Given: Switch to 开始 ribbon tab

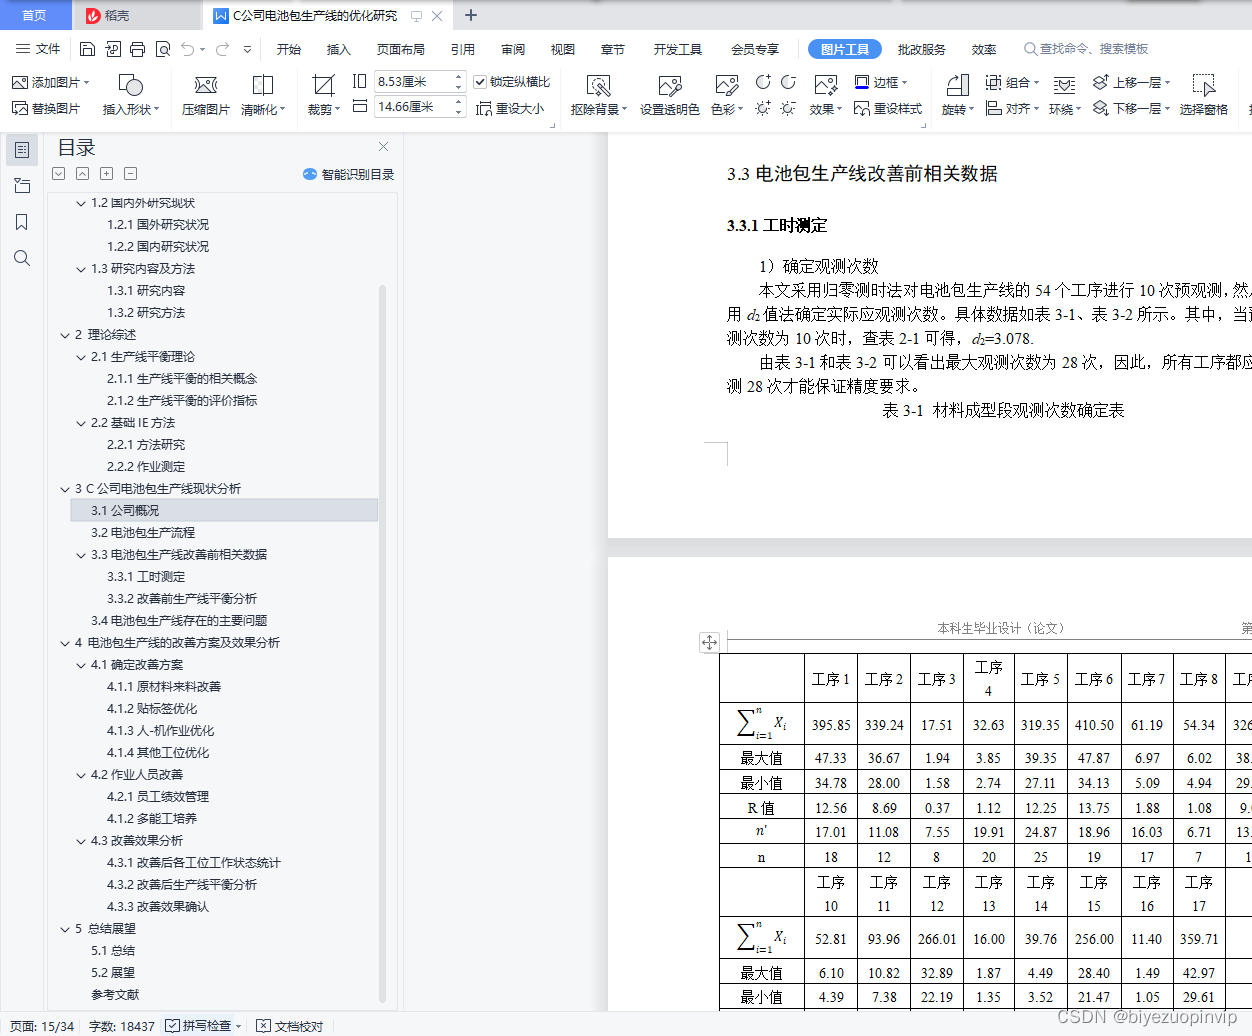Looking at the screenshot, I should point(289,49).
